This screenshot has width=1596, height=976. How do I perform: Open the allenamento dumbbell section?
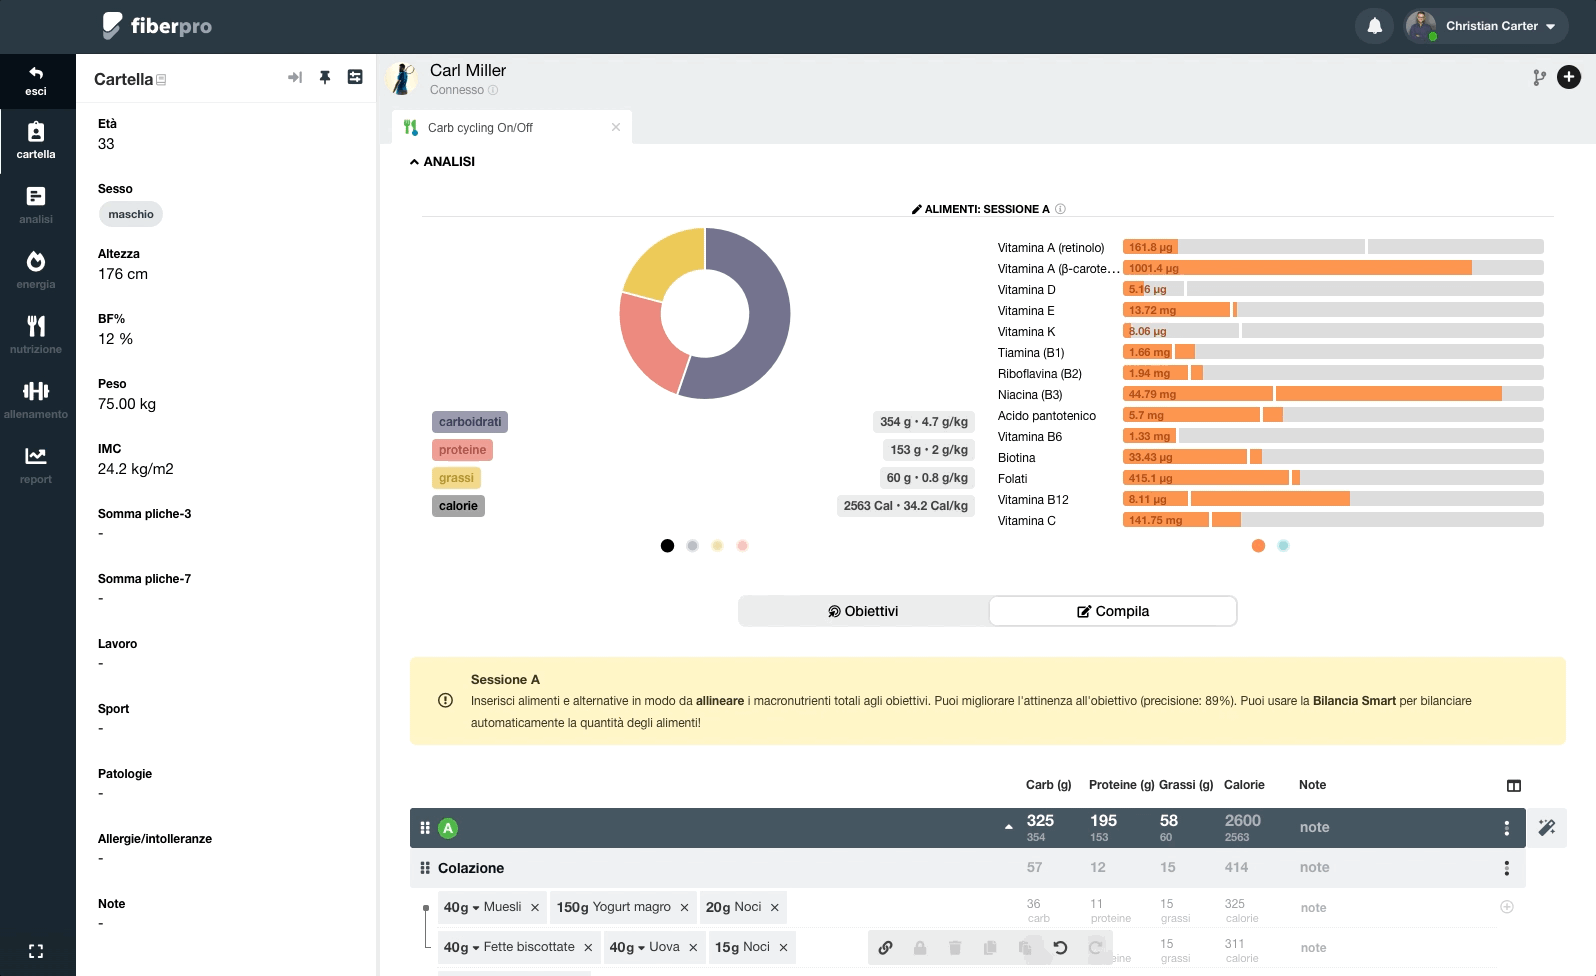click(x=36, y=398)
